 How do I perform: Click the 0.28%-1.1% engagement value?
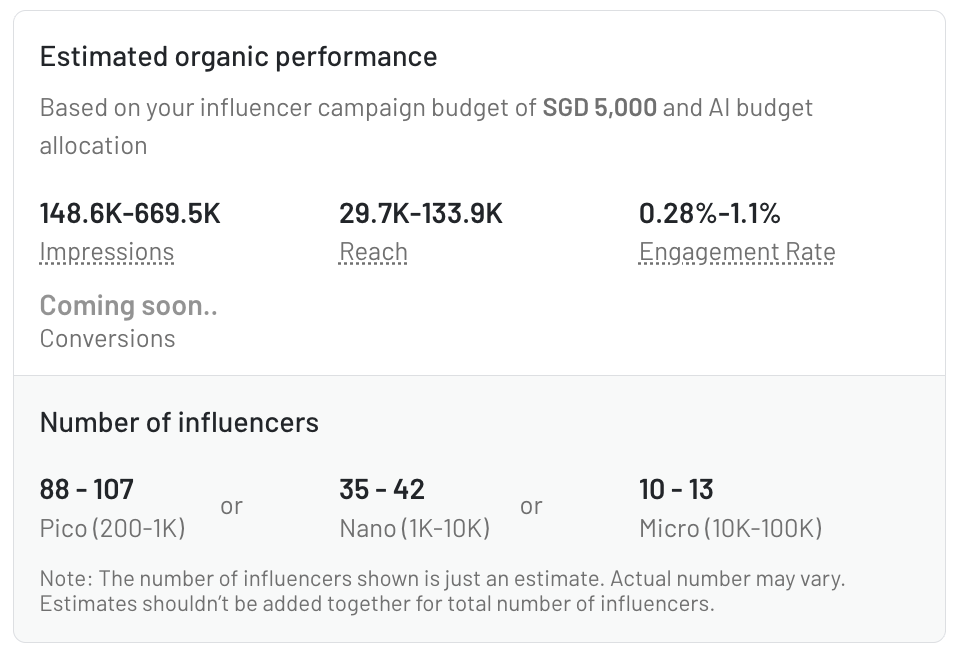tap(710, 213)
